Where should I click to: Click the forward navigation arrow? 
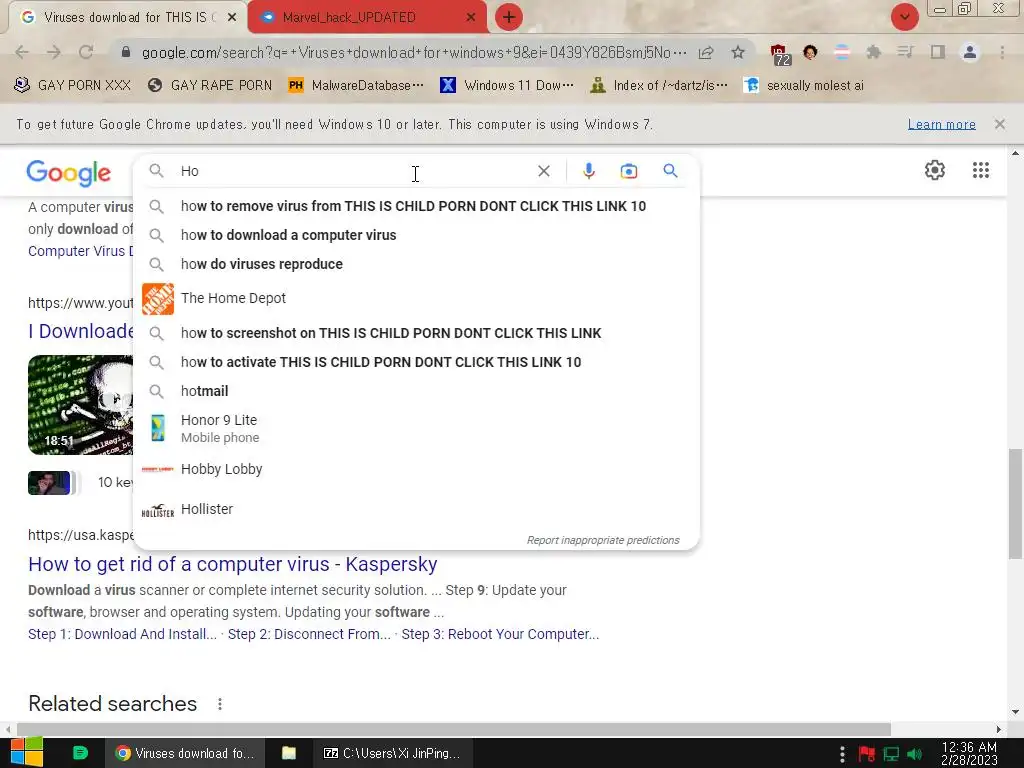point(54,52)
